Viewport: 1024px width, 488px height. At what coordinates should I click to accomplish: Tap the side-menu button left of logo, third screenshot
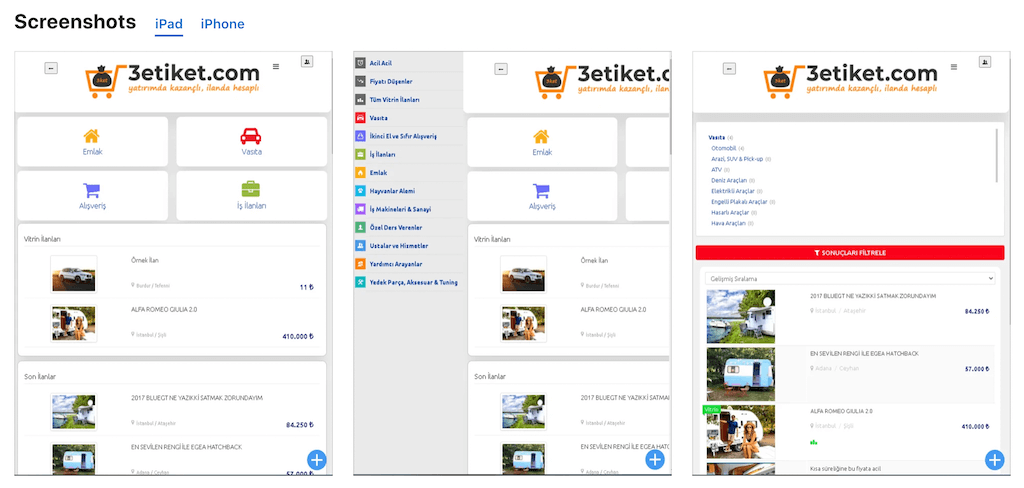pyautogui.click(x=729, y=69)
